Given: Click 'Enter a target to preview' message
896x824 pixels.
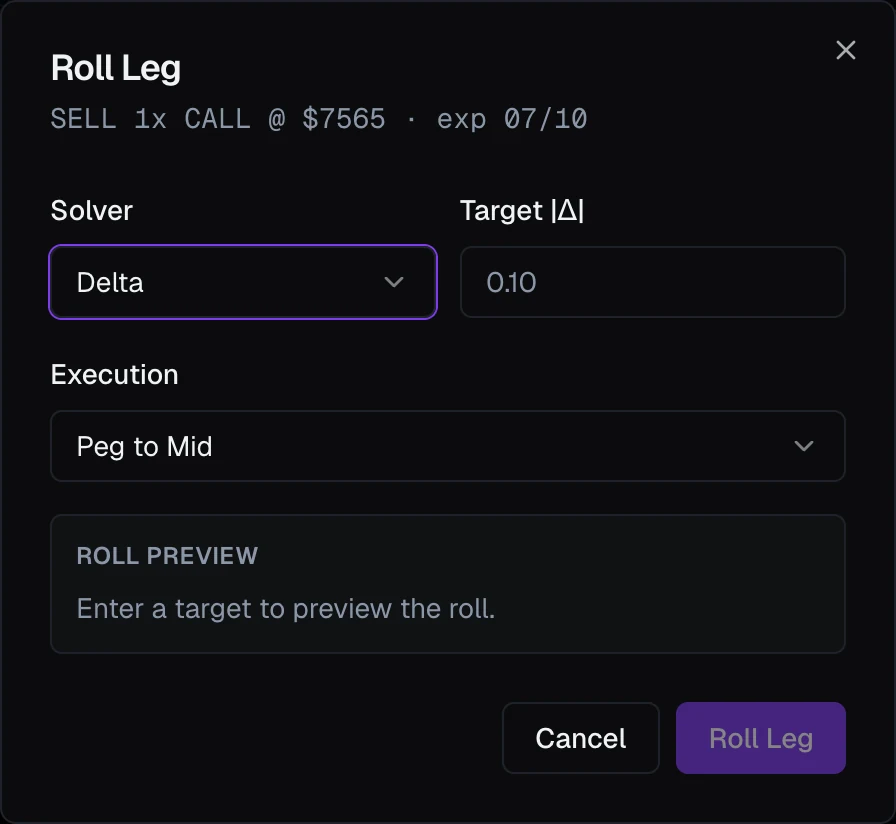Looking at the screenshot, I should (x=286, y=608).
